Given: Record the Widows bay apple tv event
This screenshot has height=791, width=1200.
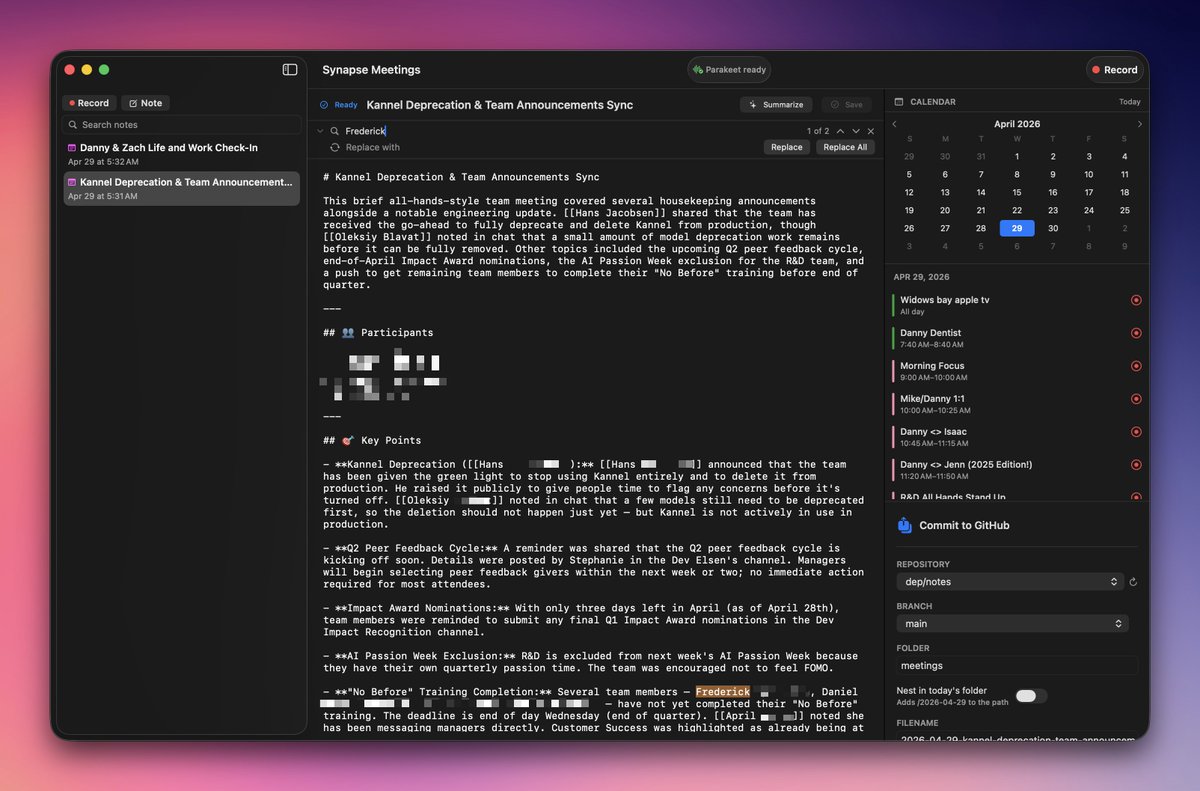Looking at the screenshot, I should click(1136, 300).
